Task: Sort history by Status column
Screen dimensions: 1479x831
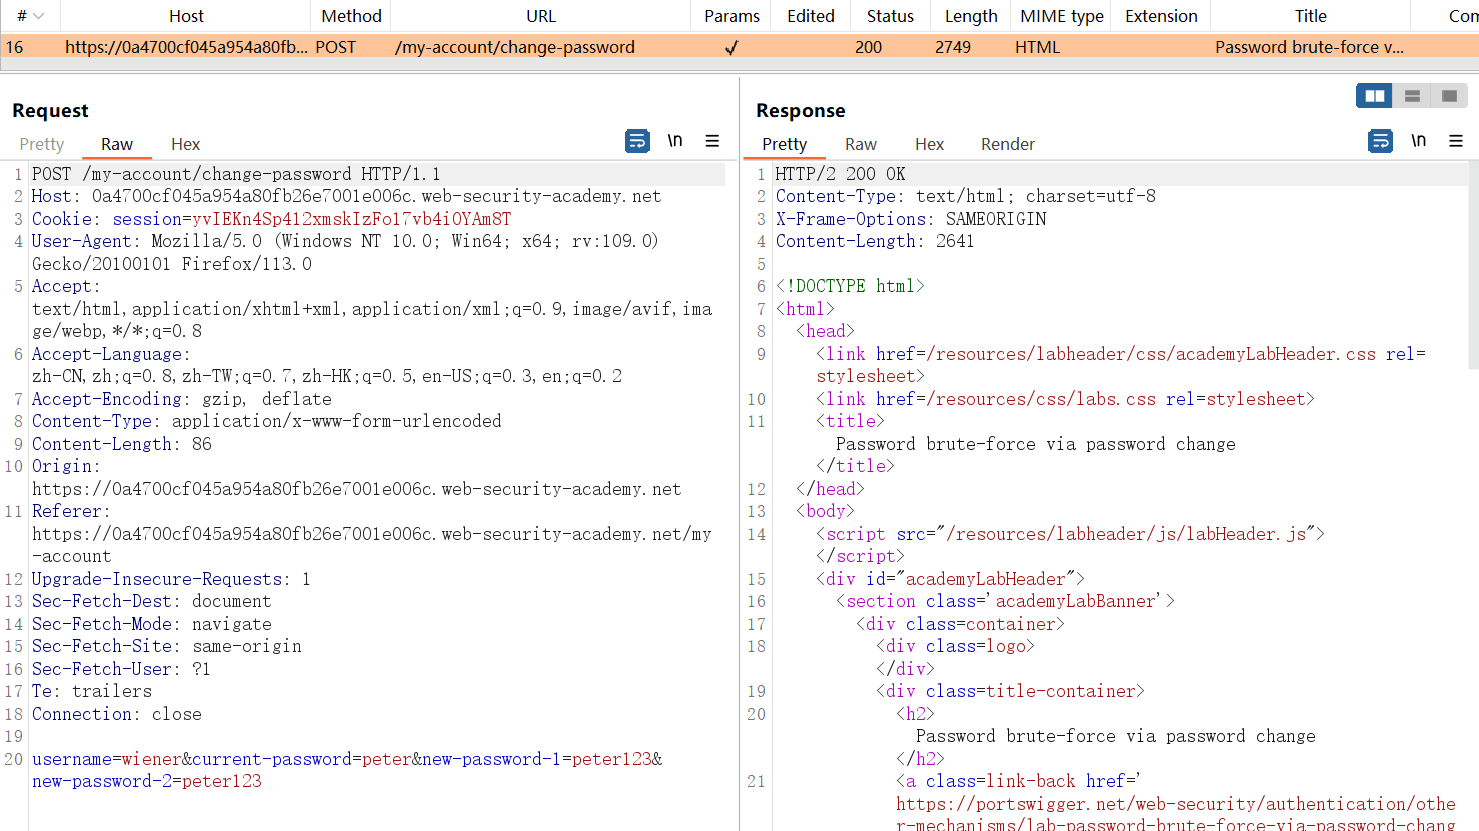Action: coord(890,16)
